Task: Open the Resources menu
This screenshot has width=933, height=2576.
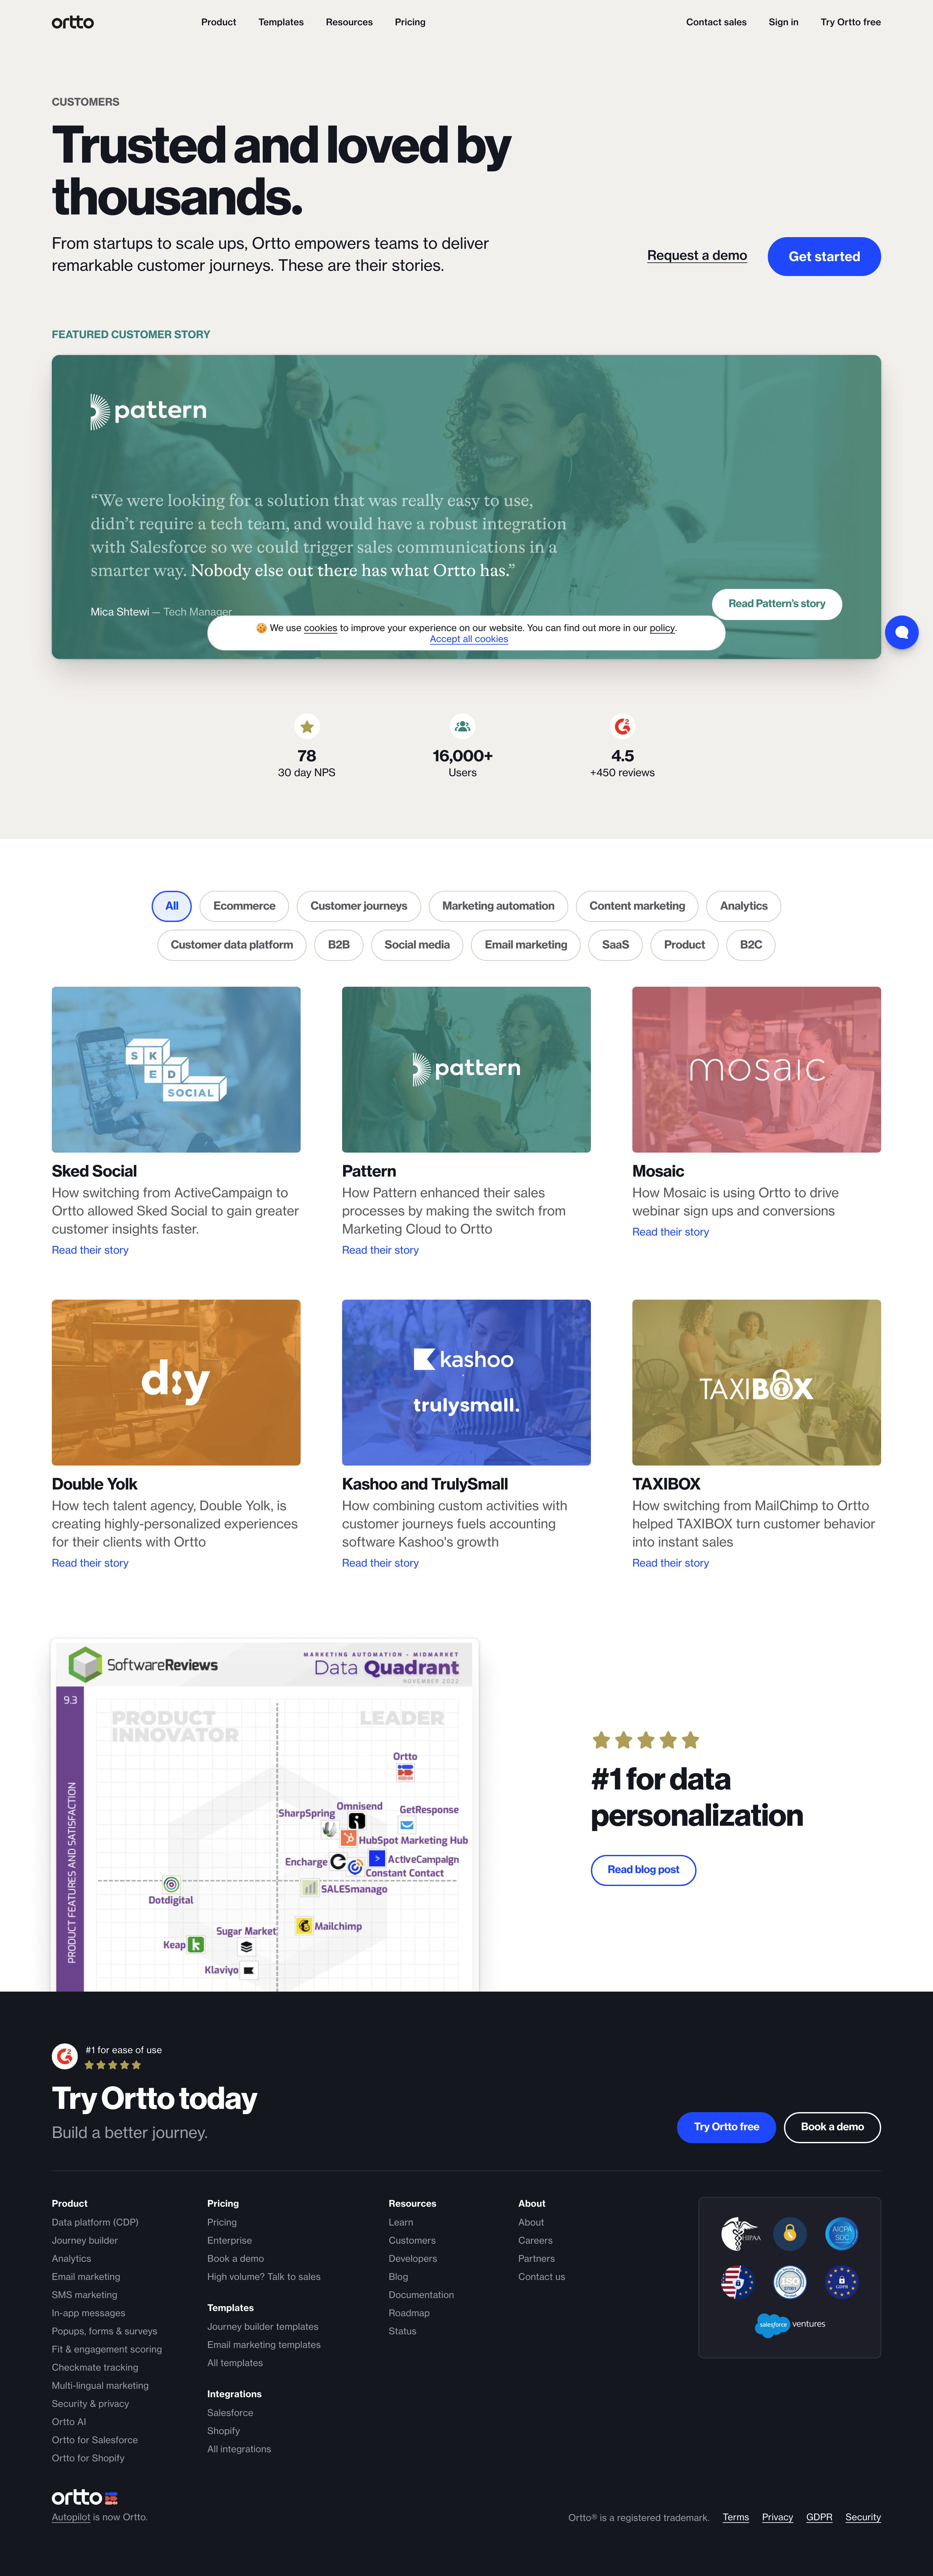Action: point(349,22)
